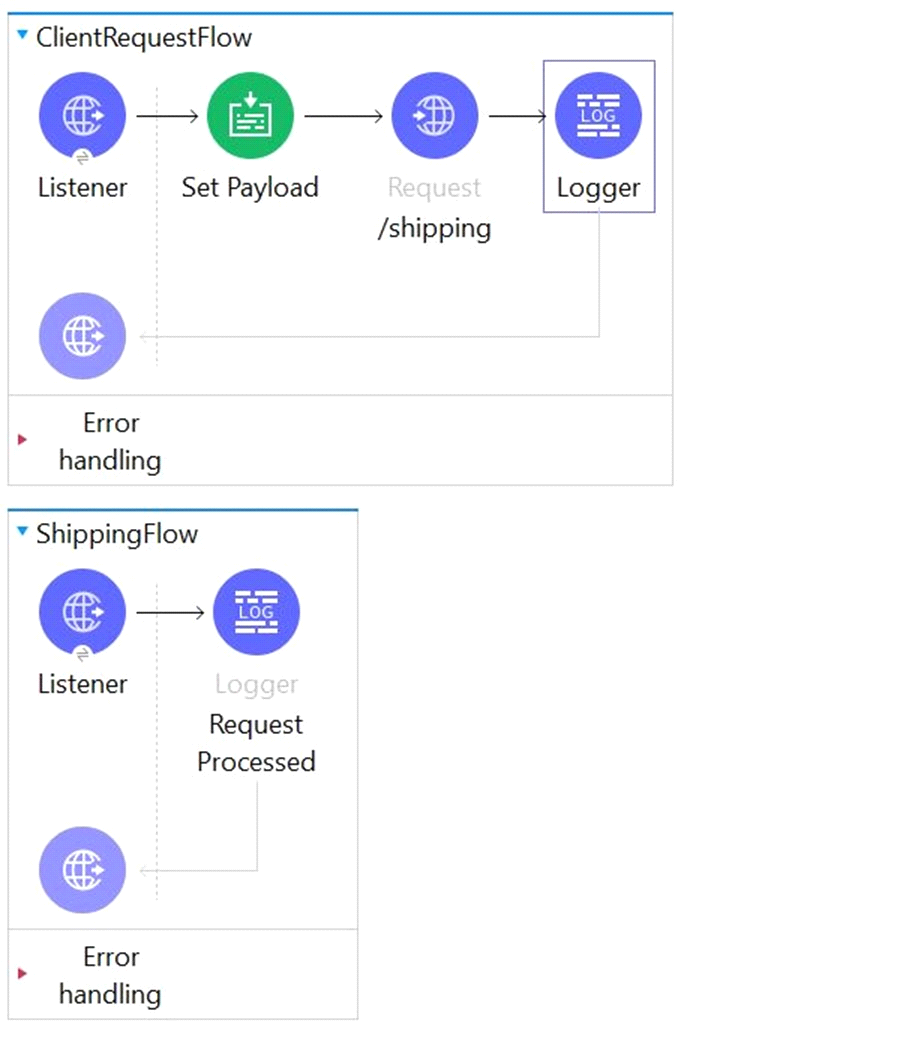Click Error handling label in ShippingFlow
The width and height of the screenshot is (915, 1041).
(x=110, y=975)
